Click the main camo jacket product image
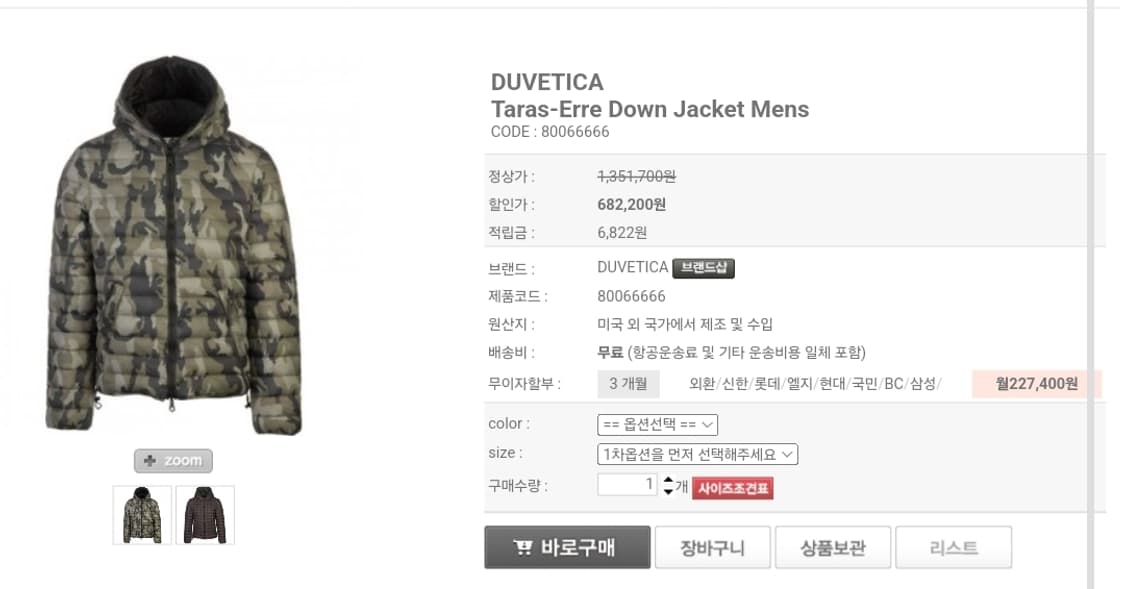The height and width of the screenshot is (589, 1125). tap(173, 246)
